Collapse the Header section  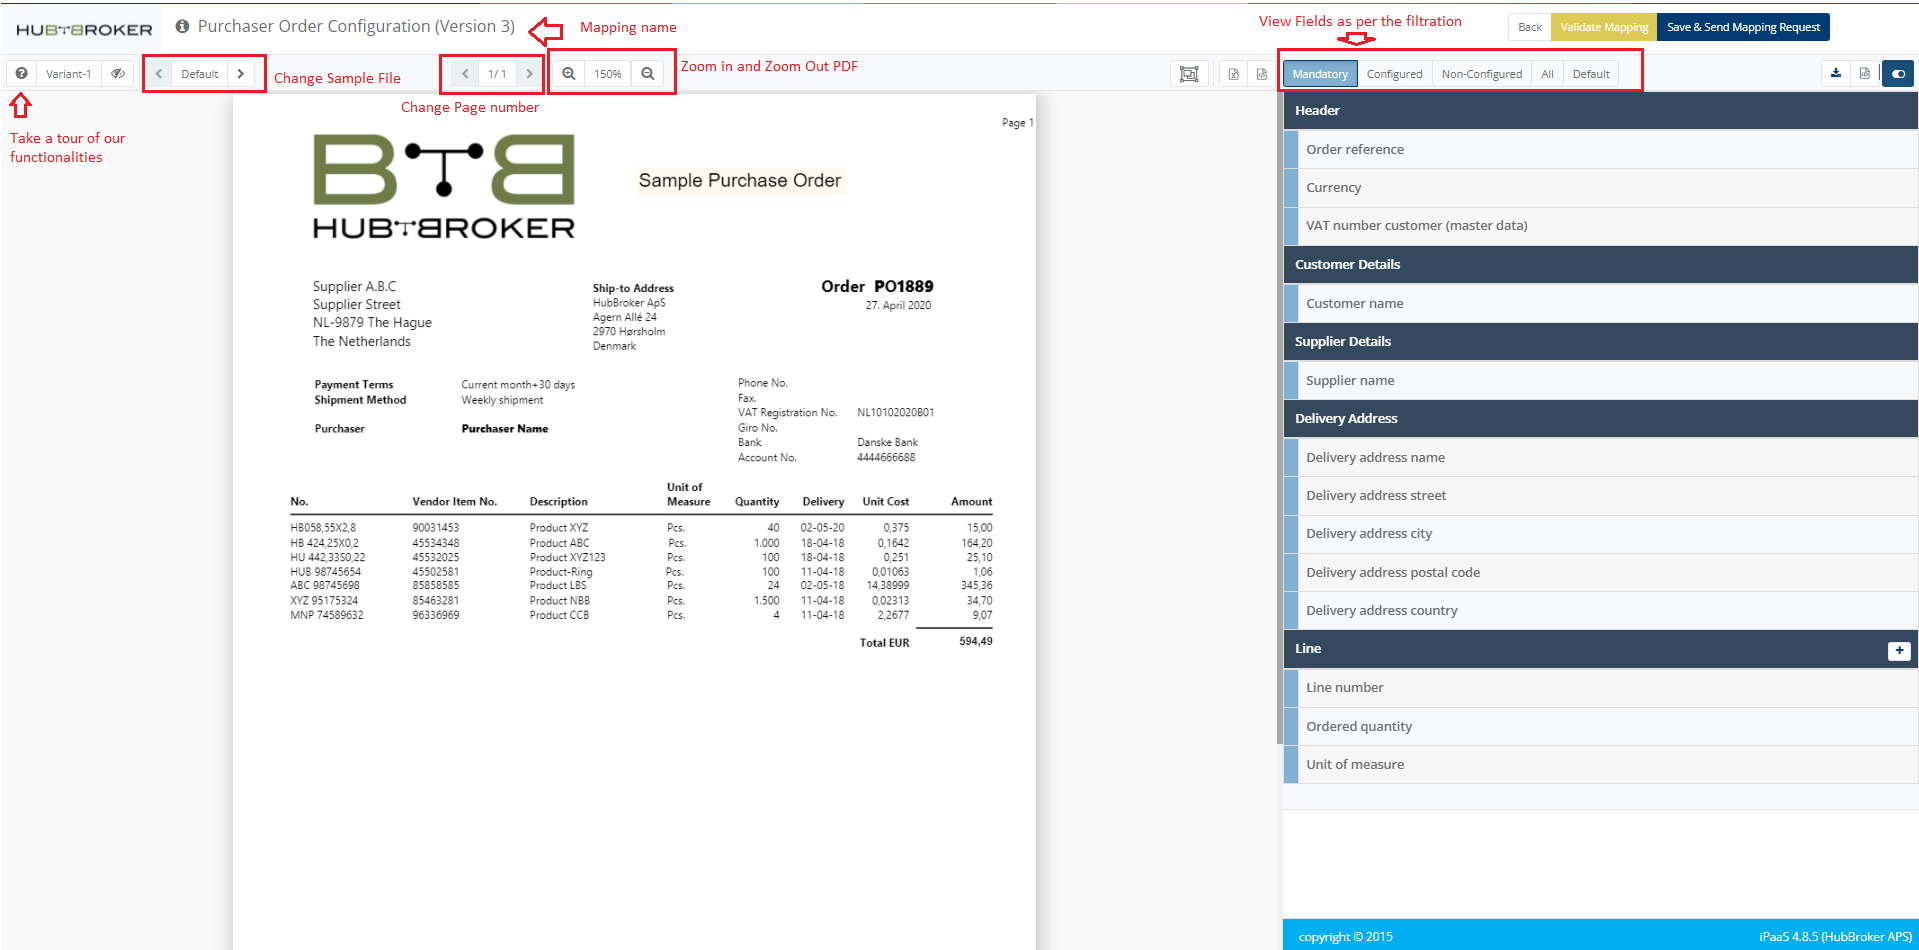click(x=1600, y=110)
